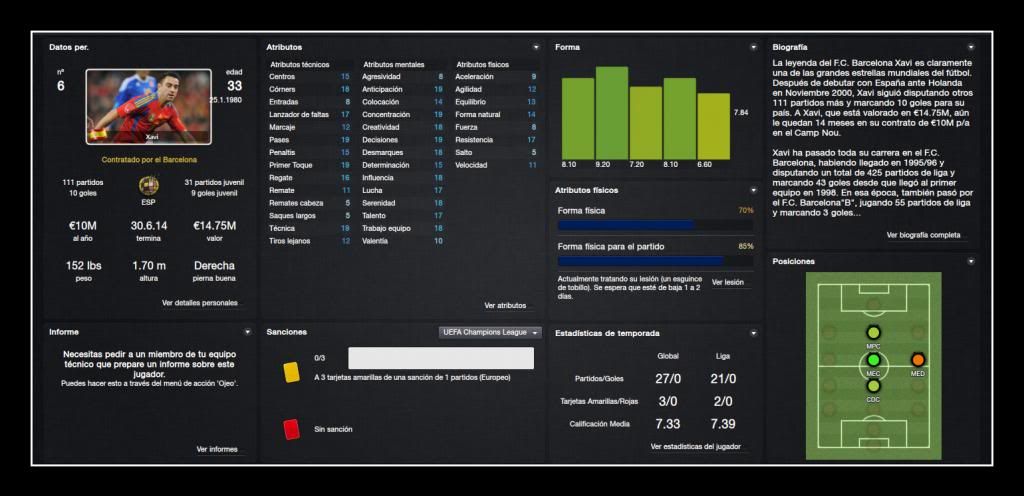1024x496 pixels.
Task: Open the Posiciones panel dropdown arrow
Action: [x=971, y=261]
